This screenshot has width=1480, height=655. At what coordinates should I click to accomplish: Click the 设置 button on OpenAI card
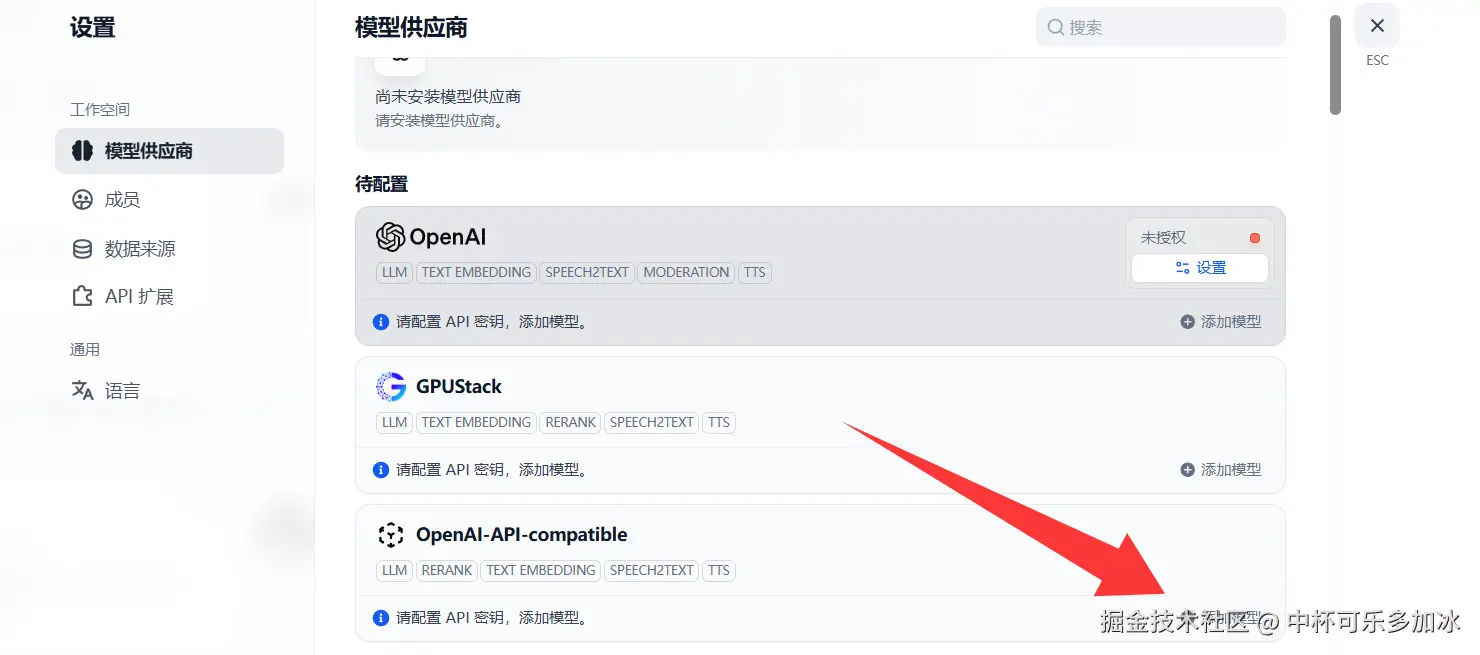1200,268
